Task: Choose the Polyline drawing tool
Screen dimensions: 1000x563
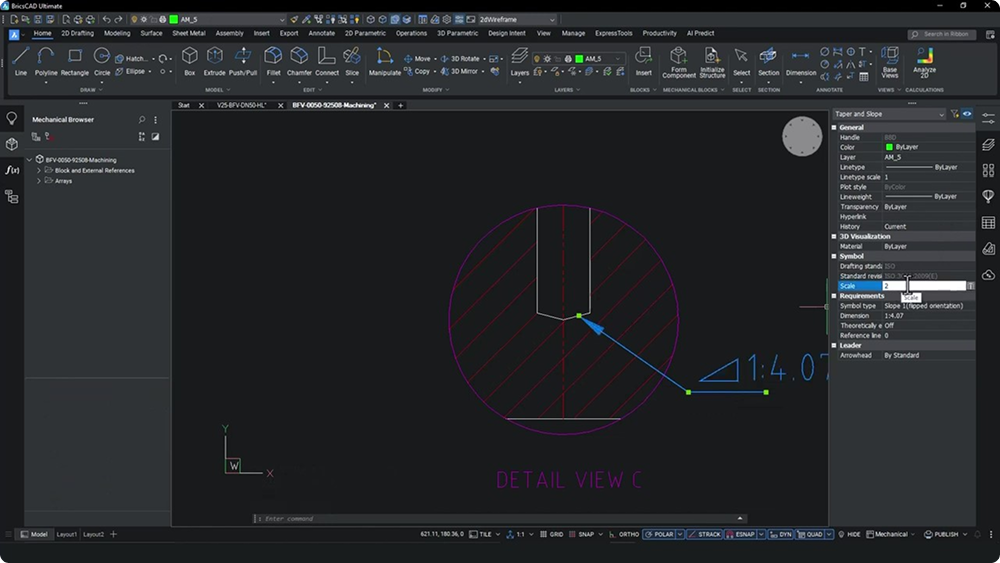Action: [46, 60]
